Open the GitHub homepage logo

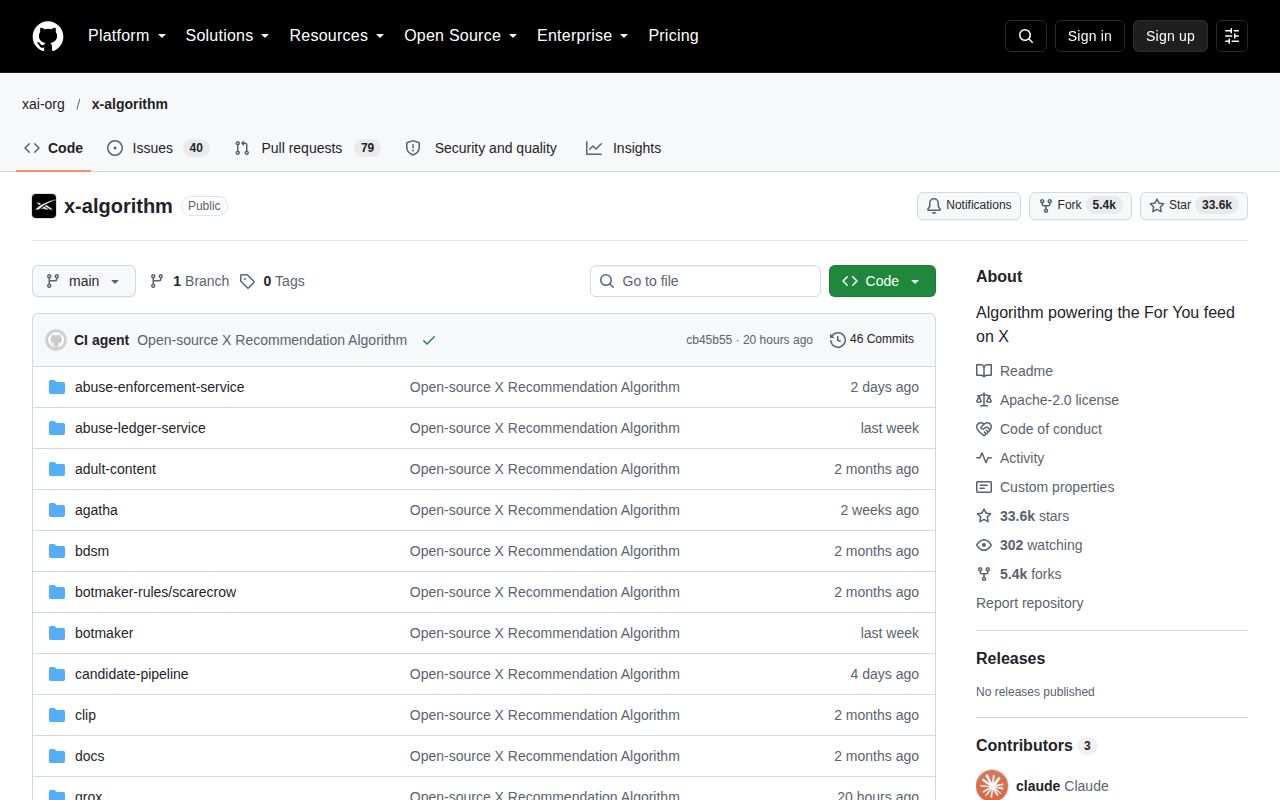point(48,36)
